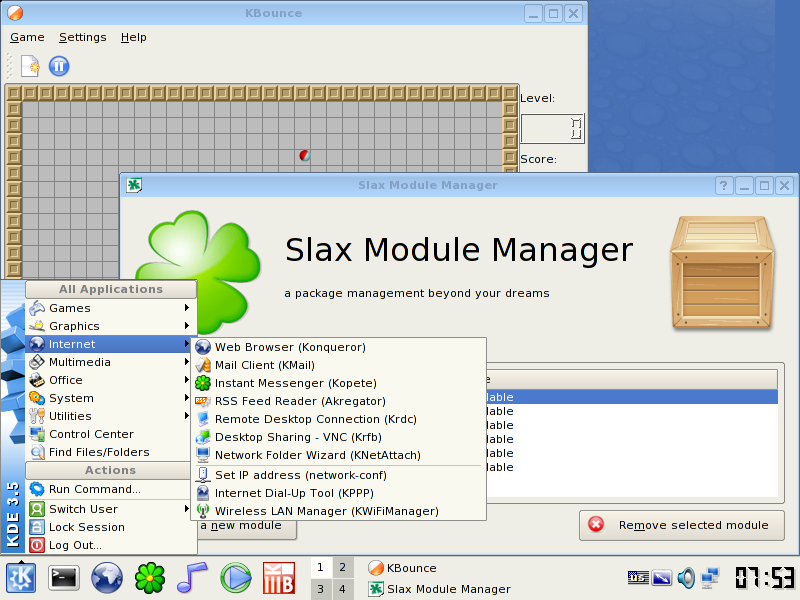Click the module list column header
The height and width of the screenshot is (600, 800).
point(632,380)
